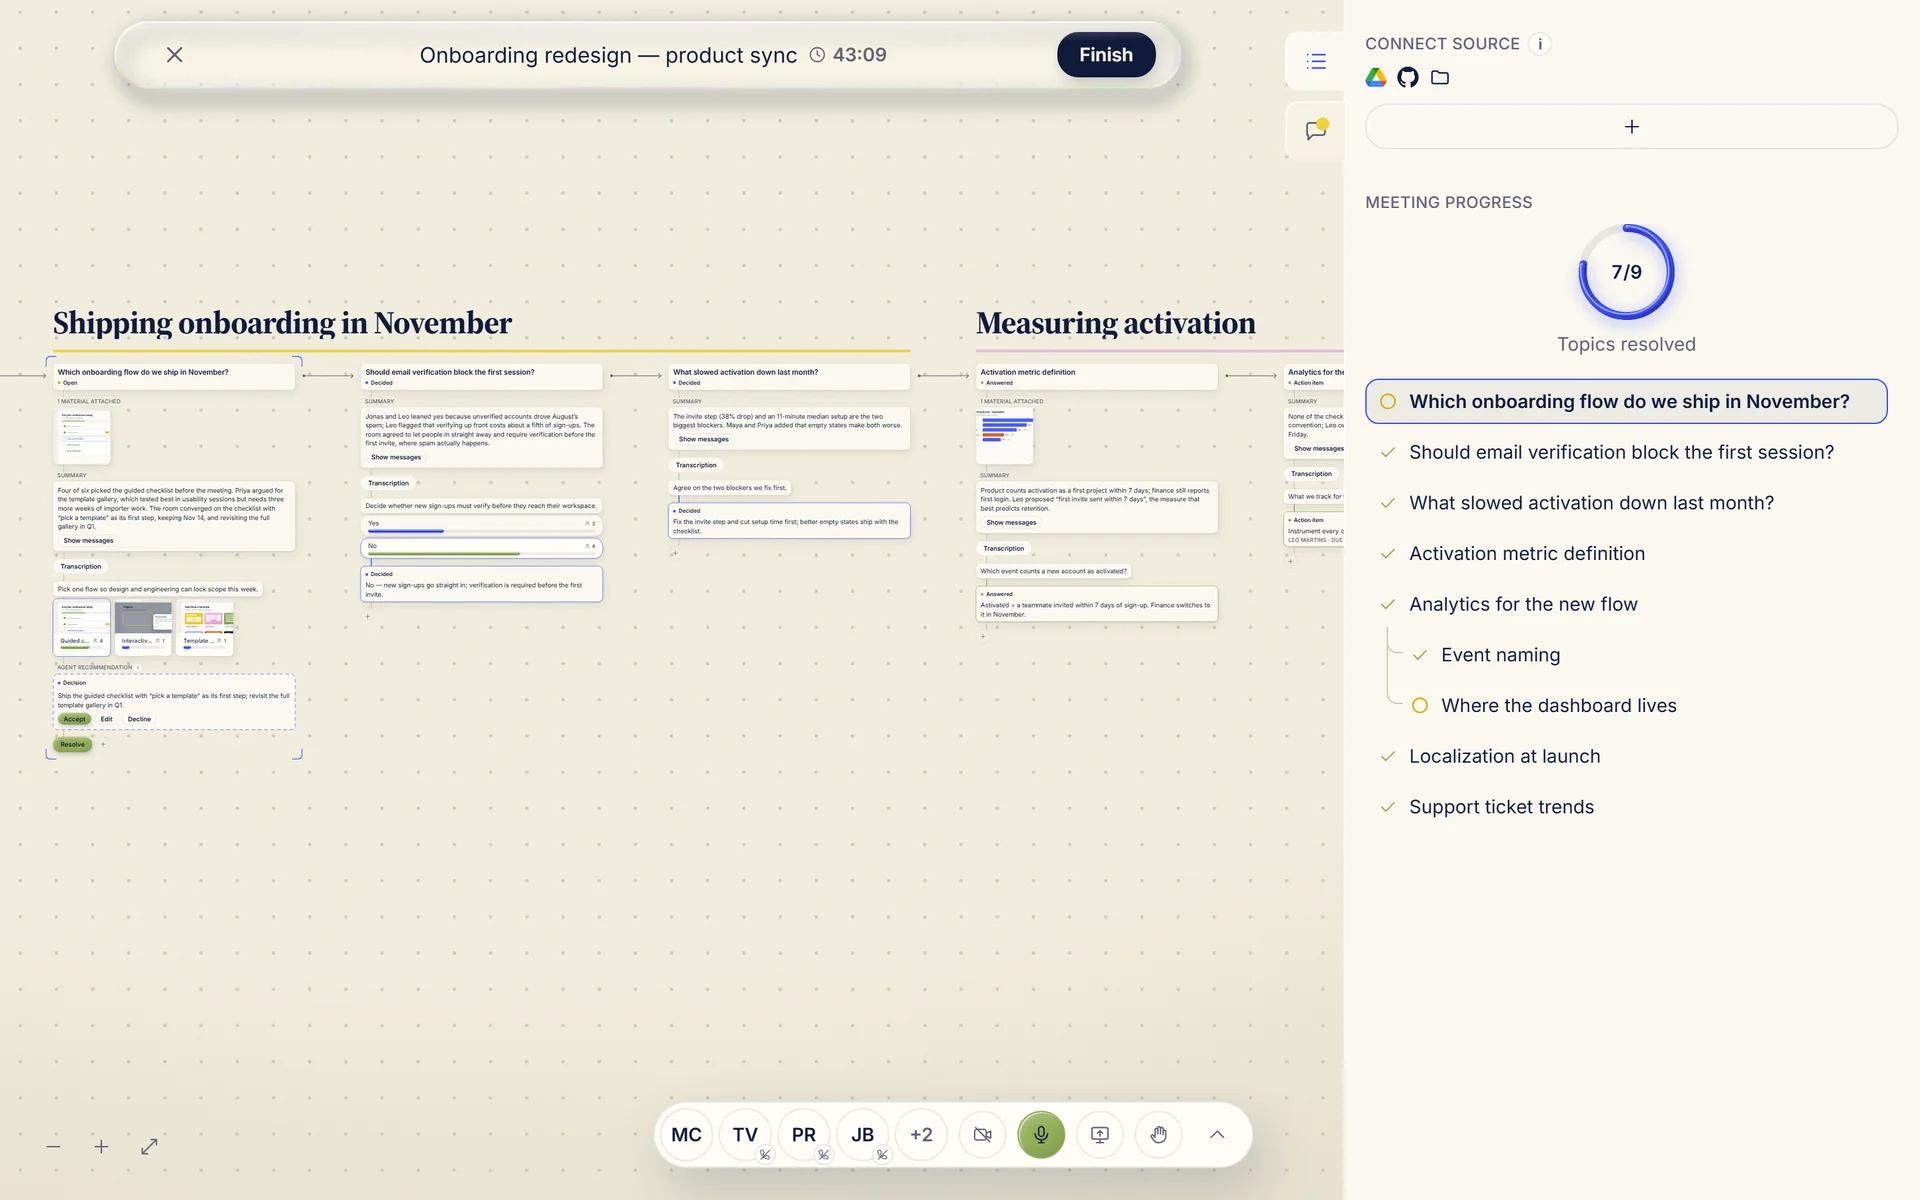Open the topics list panel icon
The width and height of the screenshot is (1920, 1200).
[x=1316, y=61]
